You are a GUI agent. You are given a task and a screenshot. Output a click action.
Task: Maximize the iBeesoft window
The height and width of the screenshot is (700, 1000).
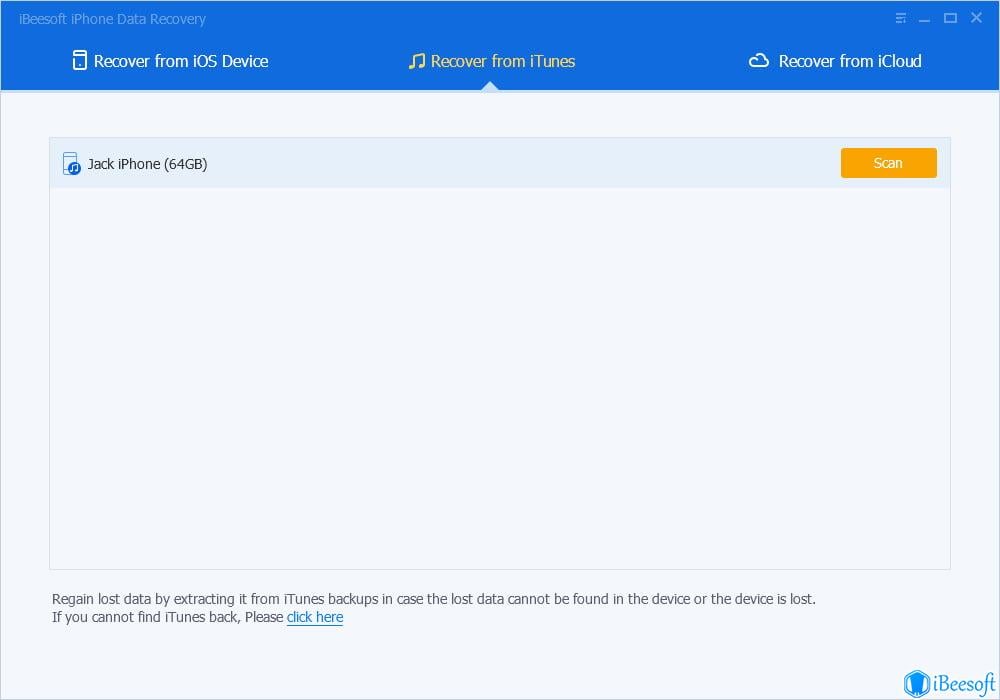950,18
